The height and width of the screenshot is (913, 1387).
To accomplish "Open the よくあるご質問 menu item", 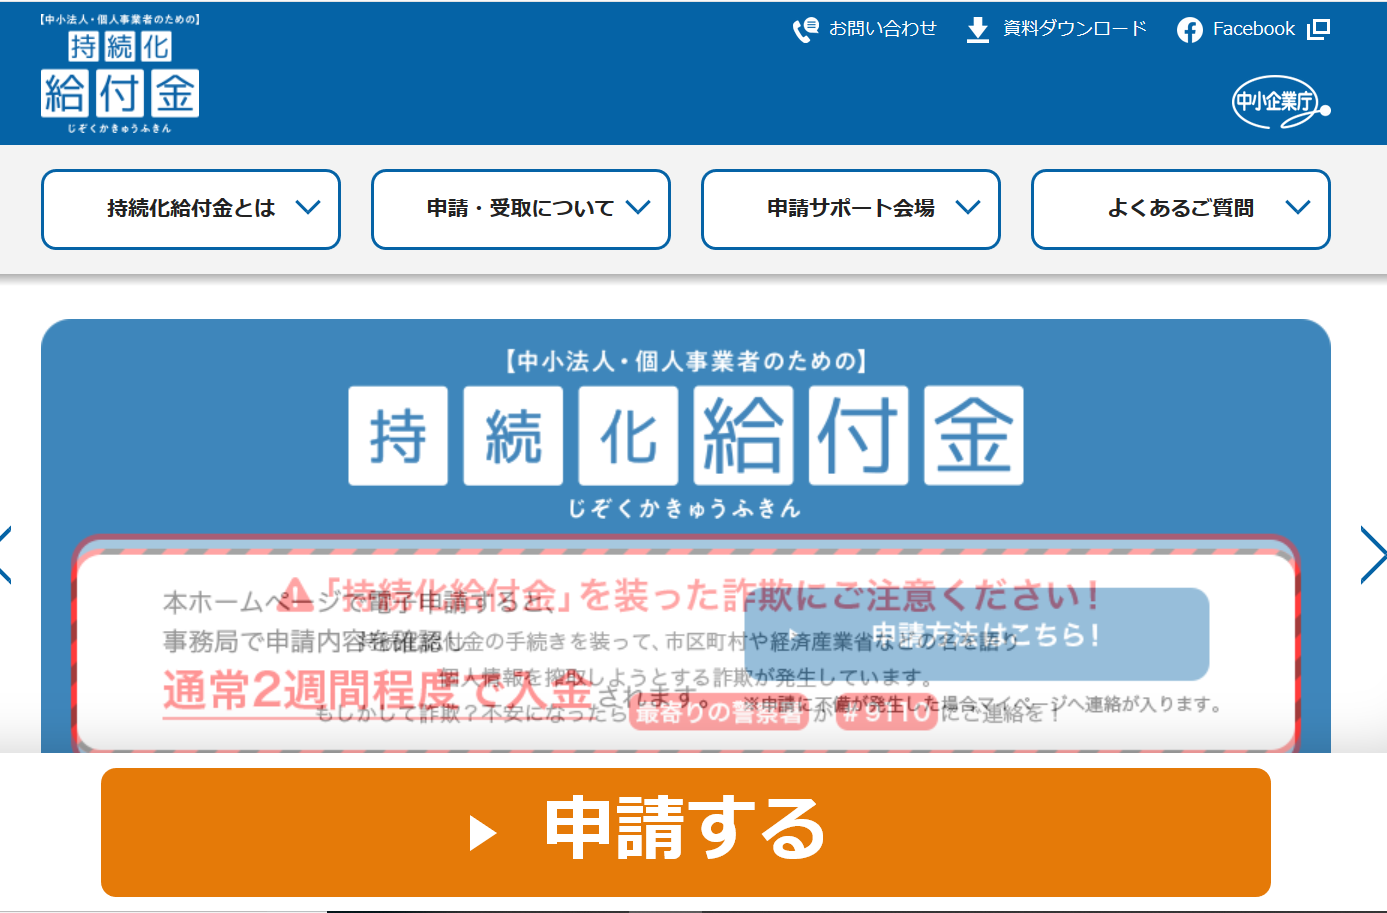I will pos(1180,208).
